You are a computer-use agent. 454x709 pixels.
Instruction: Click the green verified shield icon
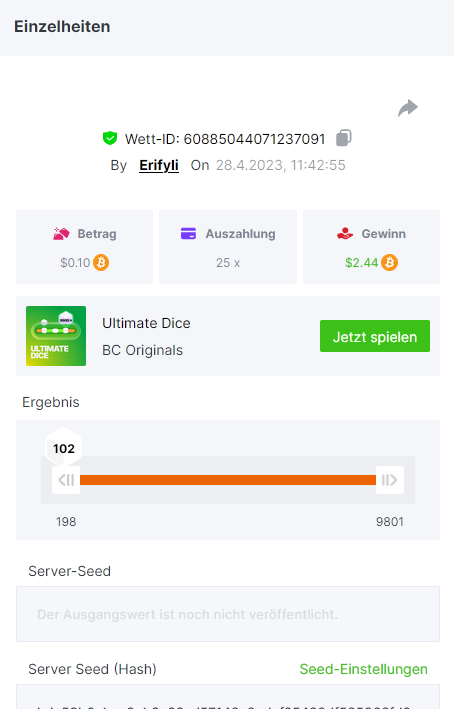(x=110, y=138)
